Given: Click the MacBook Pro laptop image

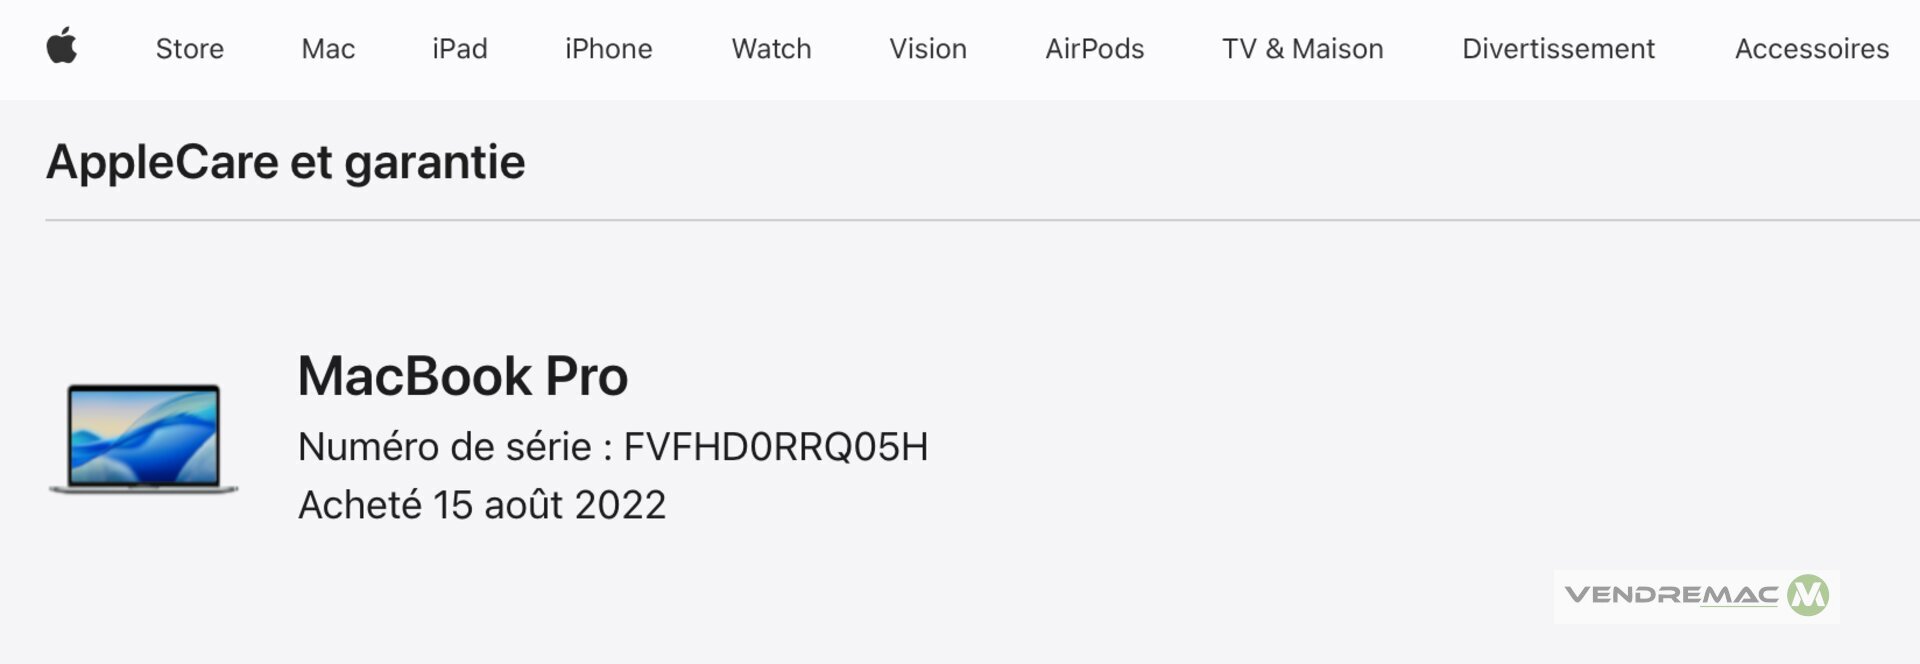Looking at the screenshot, I should click(144, 438).
